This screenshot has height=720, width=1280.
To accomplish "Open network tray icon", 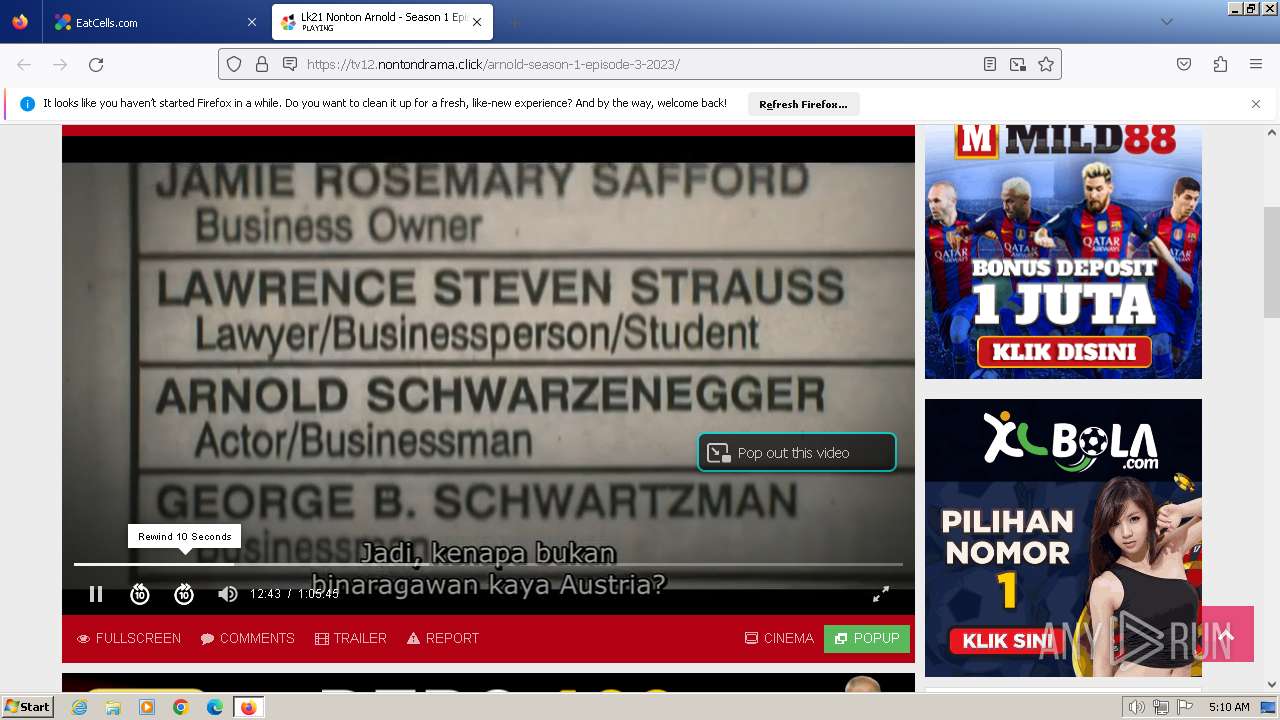I will (1161, 707).
